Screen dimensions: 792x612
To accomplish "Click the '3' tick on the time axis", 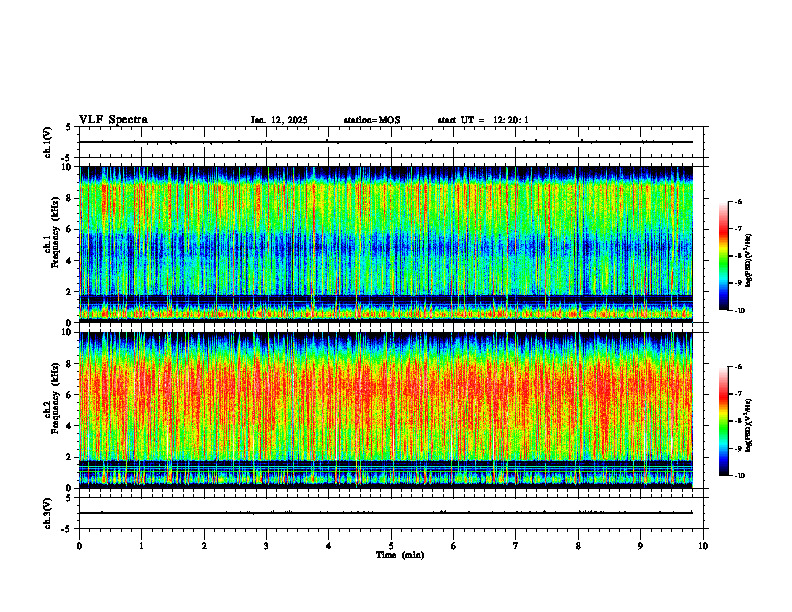I will point(266,546).
